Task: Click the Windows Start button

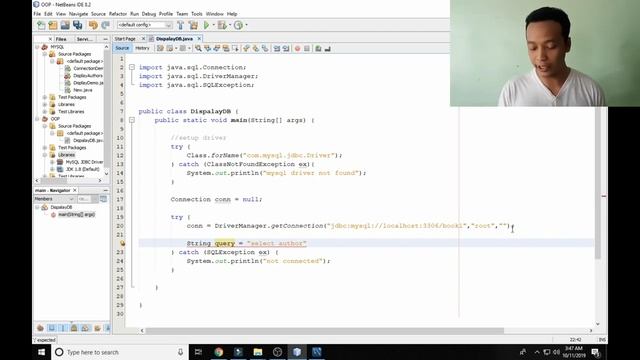Action: coord(42,352)
